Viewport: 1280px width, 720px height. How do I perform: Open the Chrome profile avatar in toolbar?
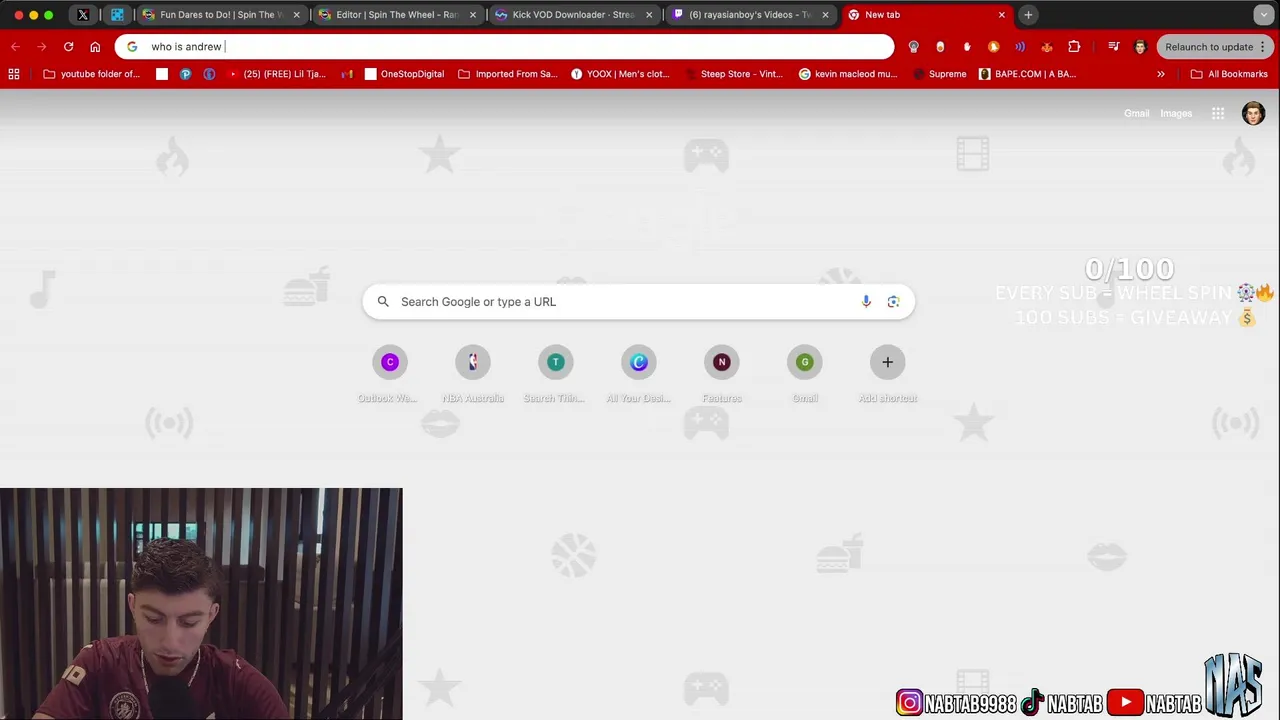[x=1140, y=47]
